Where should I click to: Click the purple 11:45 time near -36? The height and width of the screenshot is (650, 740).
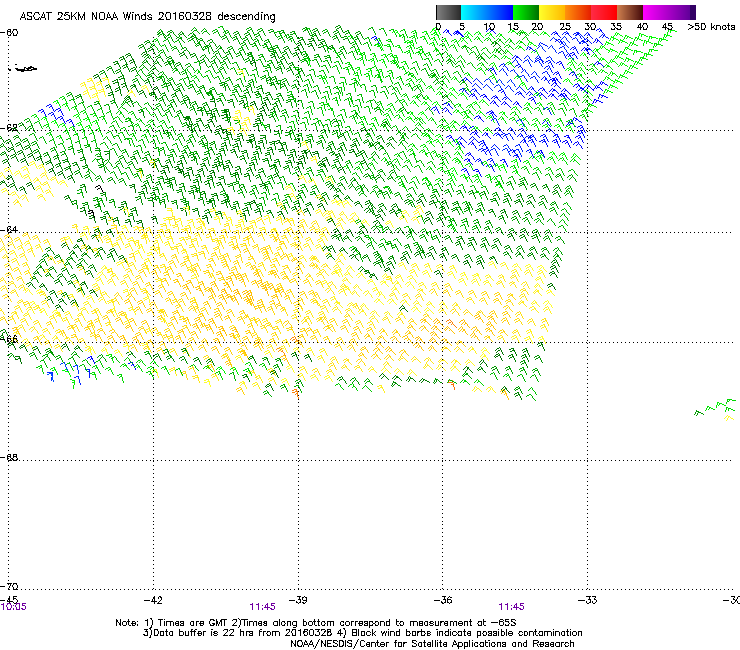click(x=511, y=607)
